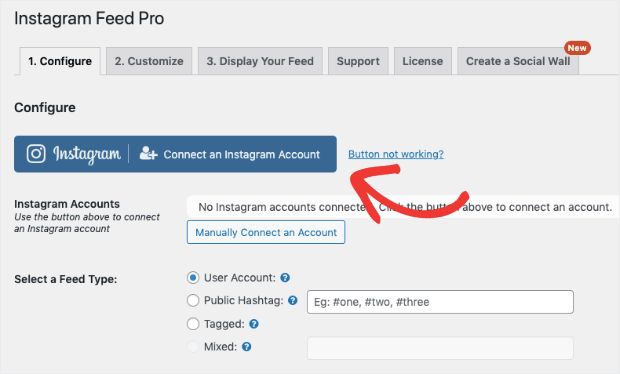Go to 3. Display Your Feed tab
620x374 pixels.
click(260, 61)
